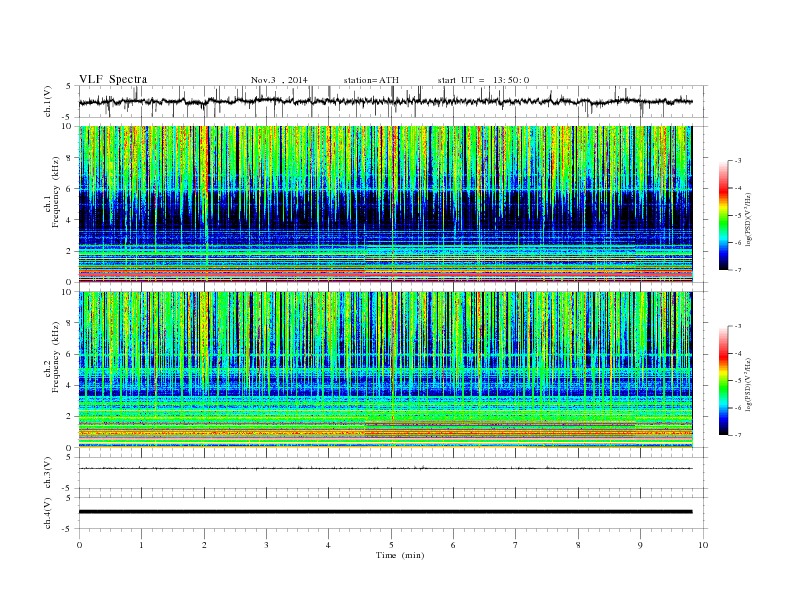Click the 'ch.1(V)' waveform axis label
Viewport: 792px width, 612px height.
click(48, 102)
